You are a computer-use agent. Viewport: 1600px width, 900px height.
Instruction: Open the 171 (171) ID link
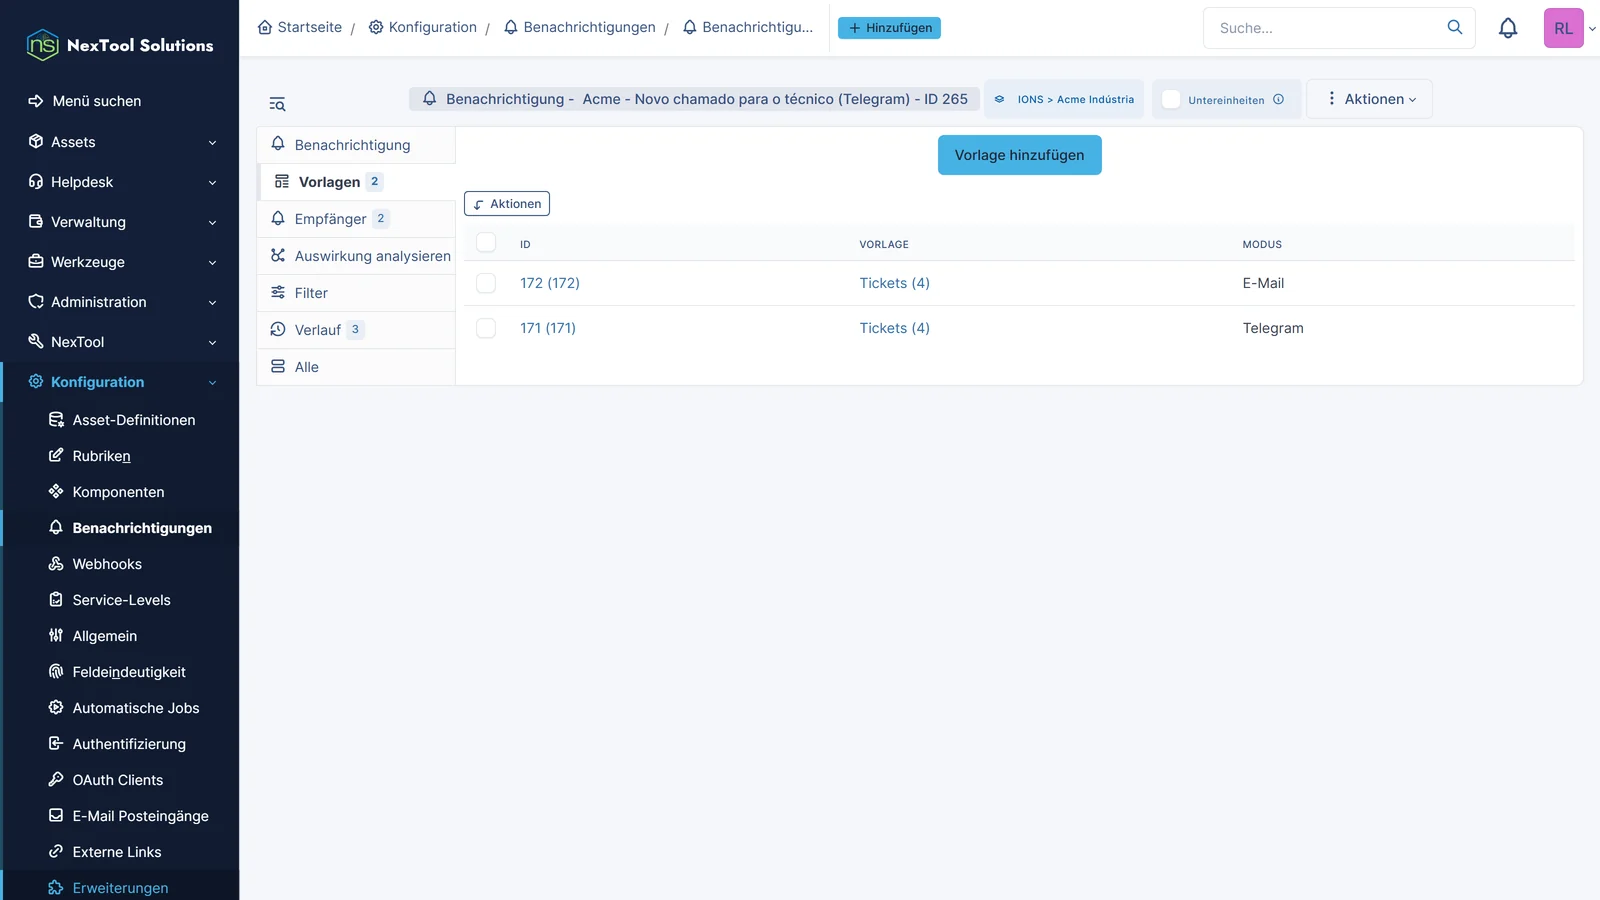tap(548, 328)
